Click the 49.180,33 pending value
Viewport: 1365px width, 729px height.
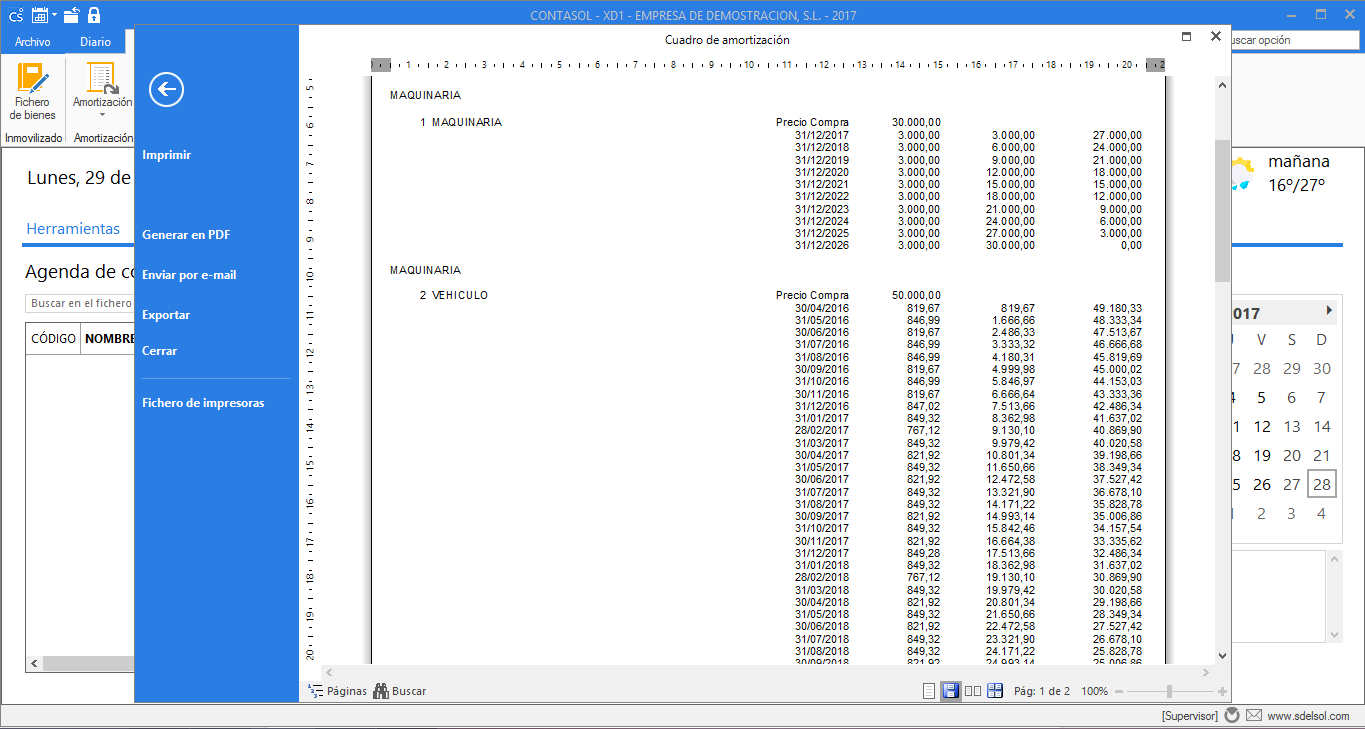click(x=1117, y=308)
